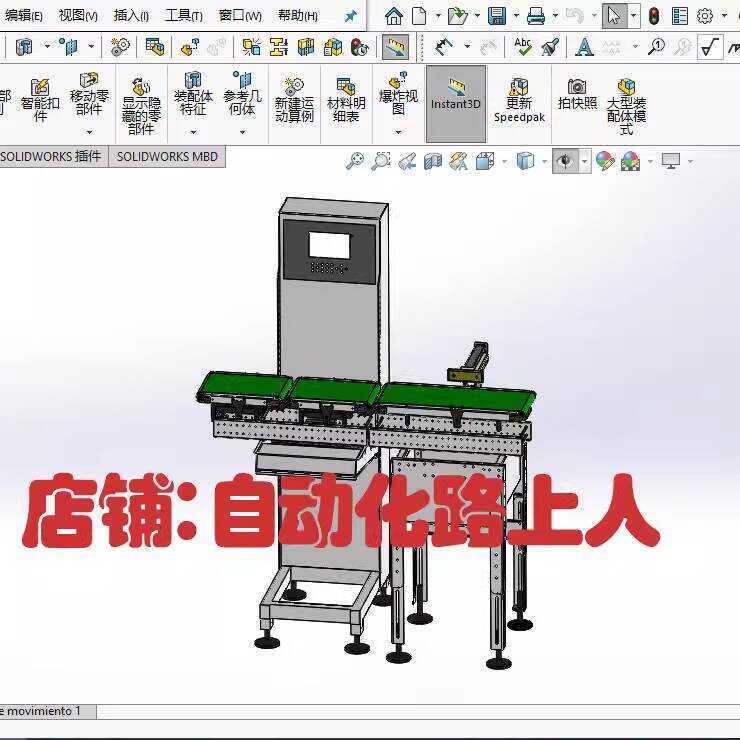Open the 装配体特征 dropdown arrow
Image resolution: width=740 pixels, height=740 pixels.
pyautogui.click(x=193, y=132)
